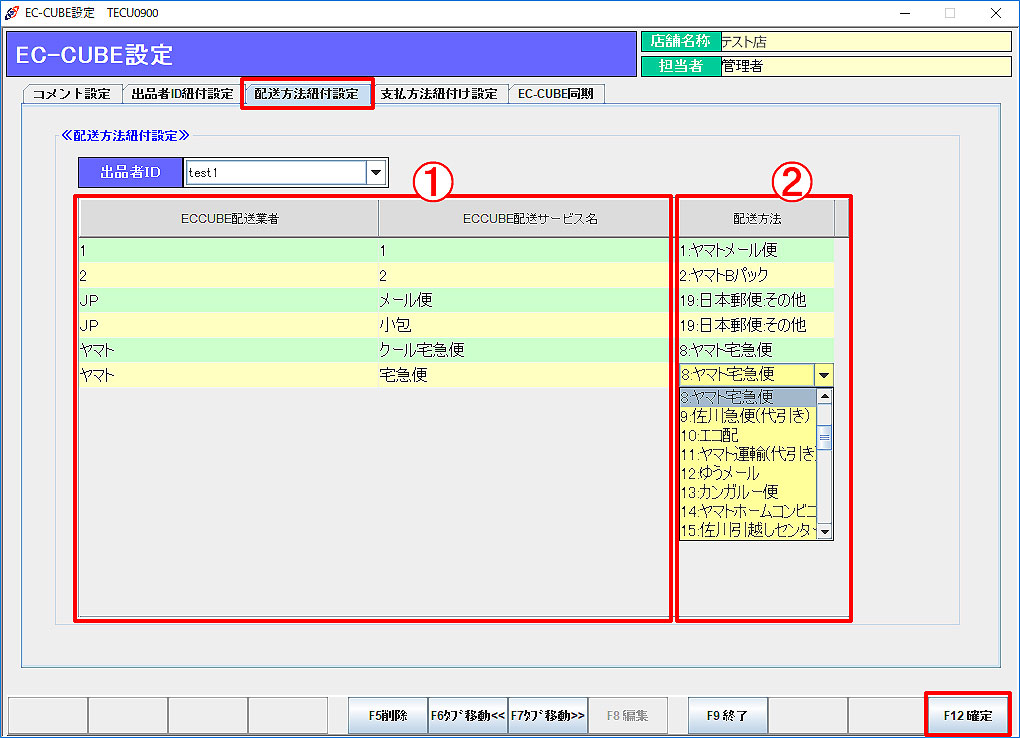Viewport: 1020px width, 738px height.
Task: Select 12:ゆうメール in the dropdown list
Action: tap(747, 473)
